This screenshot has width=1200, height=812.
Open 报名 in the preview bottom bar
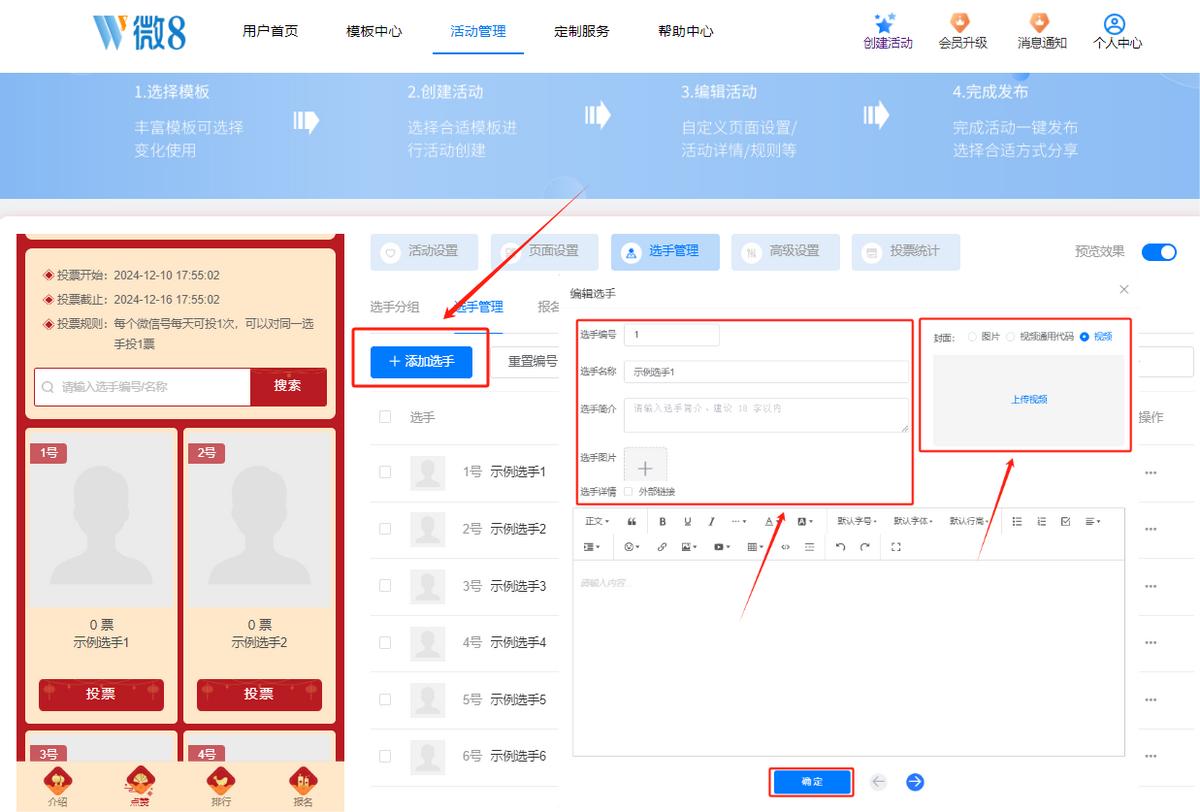click(303, 788)
